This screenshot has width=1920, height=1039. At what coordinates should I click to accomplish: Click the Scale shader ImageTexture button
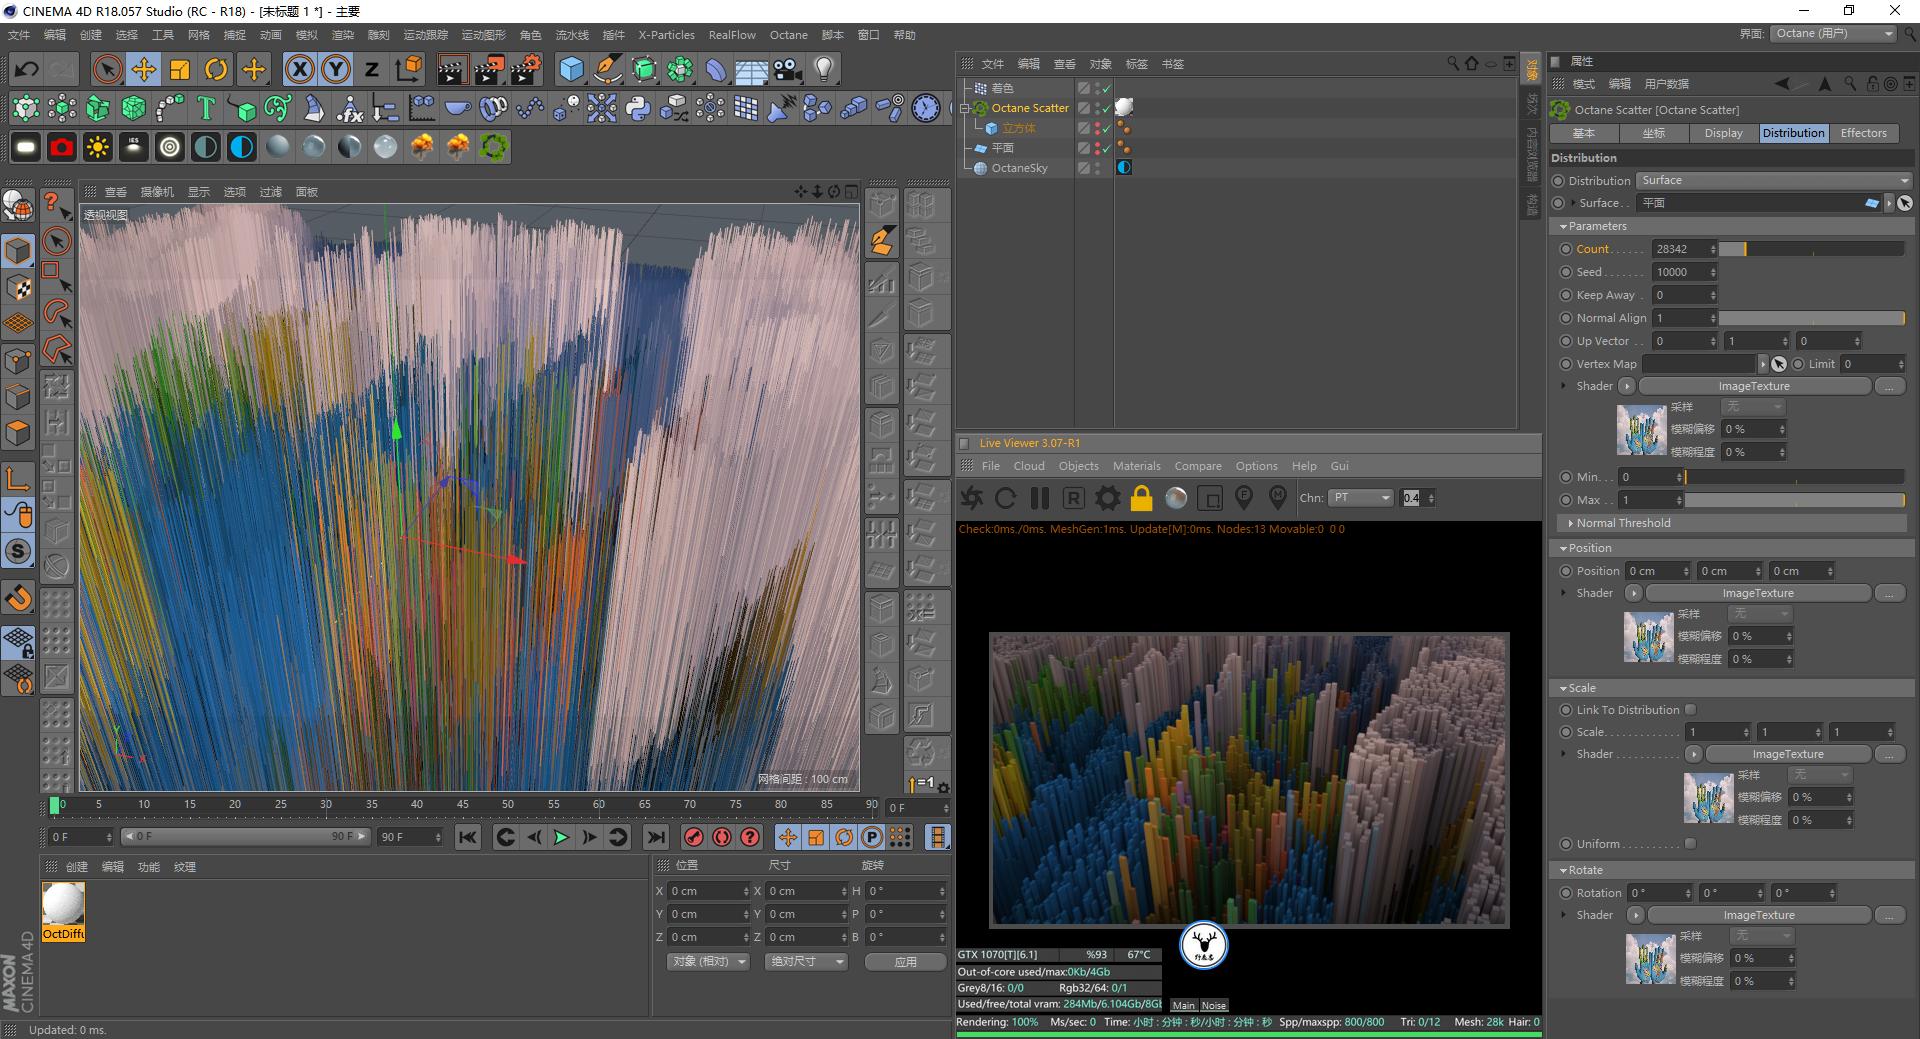[x=1787, y=754]
